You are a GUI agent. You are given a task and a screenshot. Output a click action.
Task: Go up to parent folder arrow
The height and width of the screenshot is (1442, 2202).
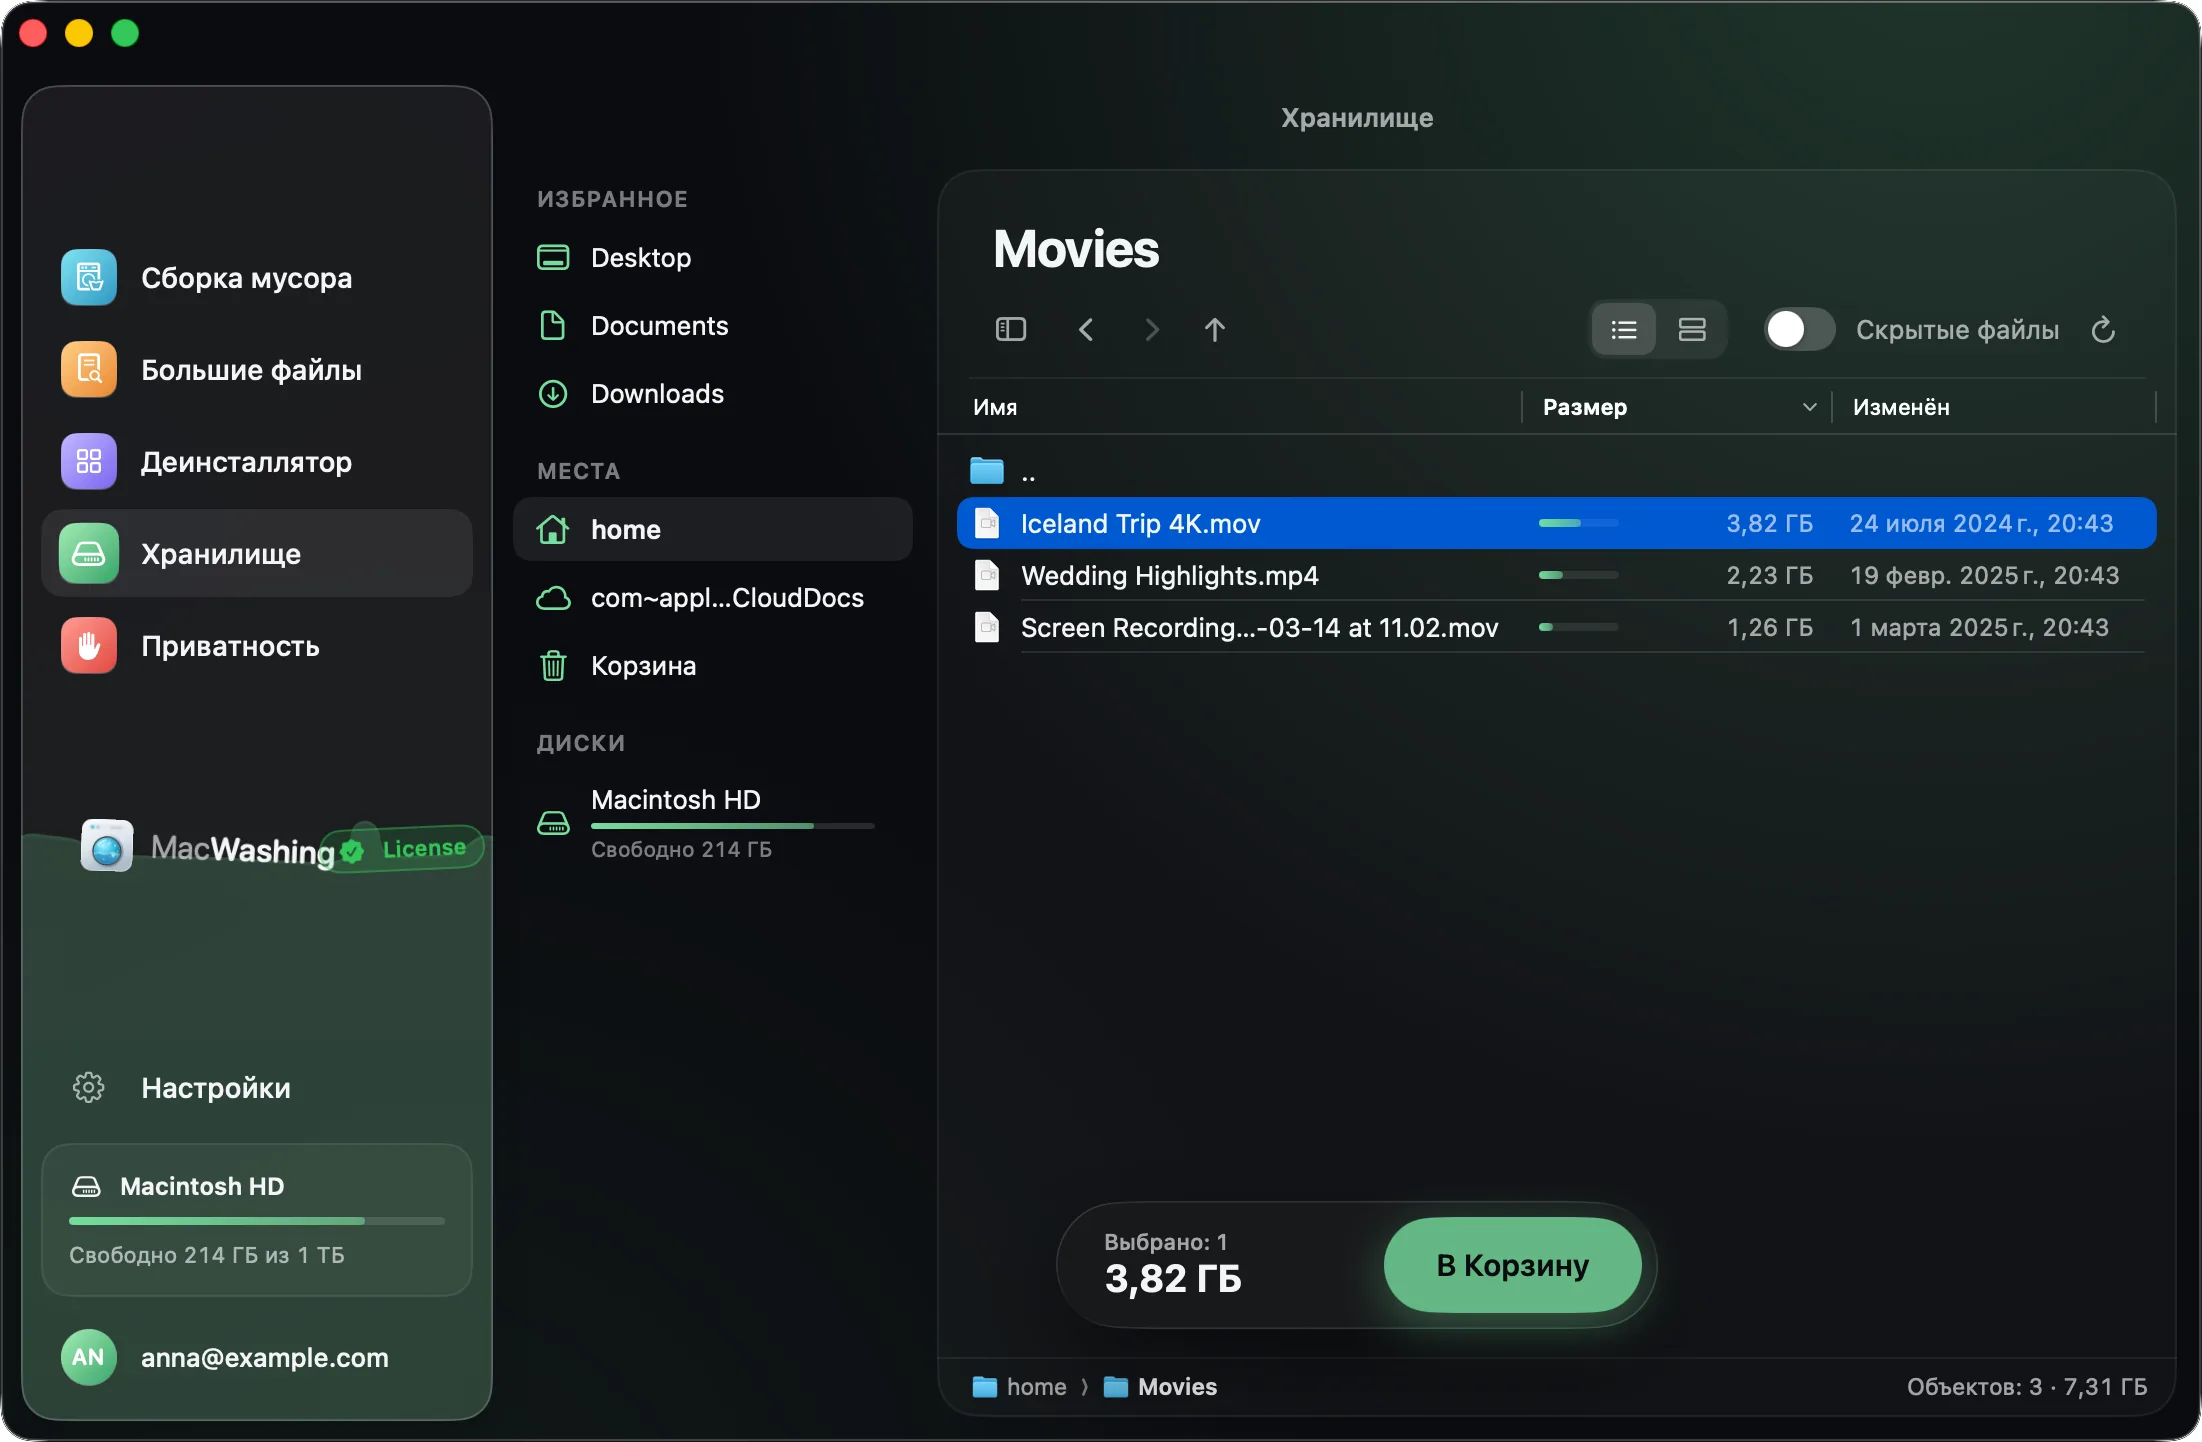(1215, 329)
